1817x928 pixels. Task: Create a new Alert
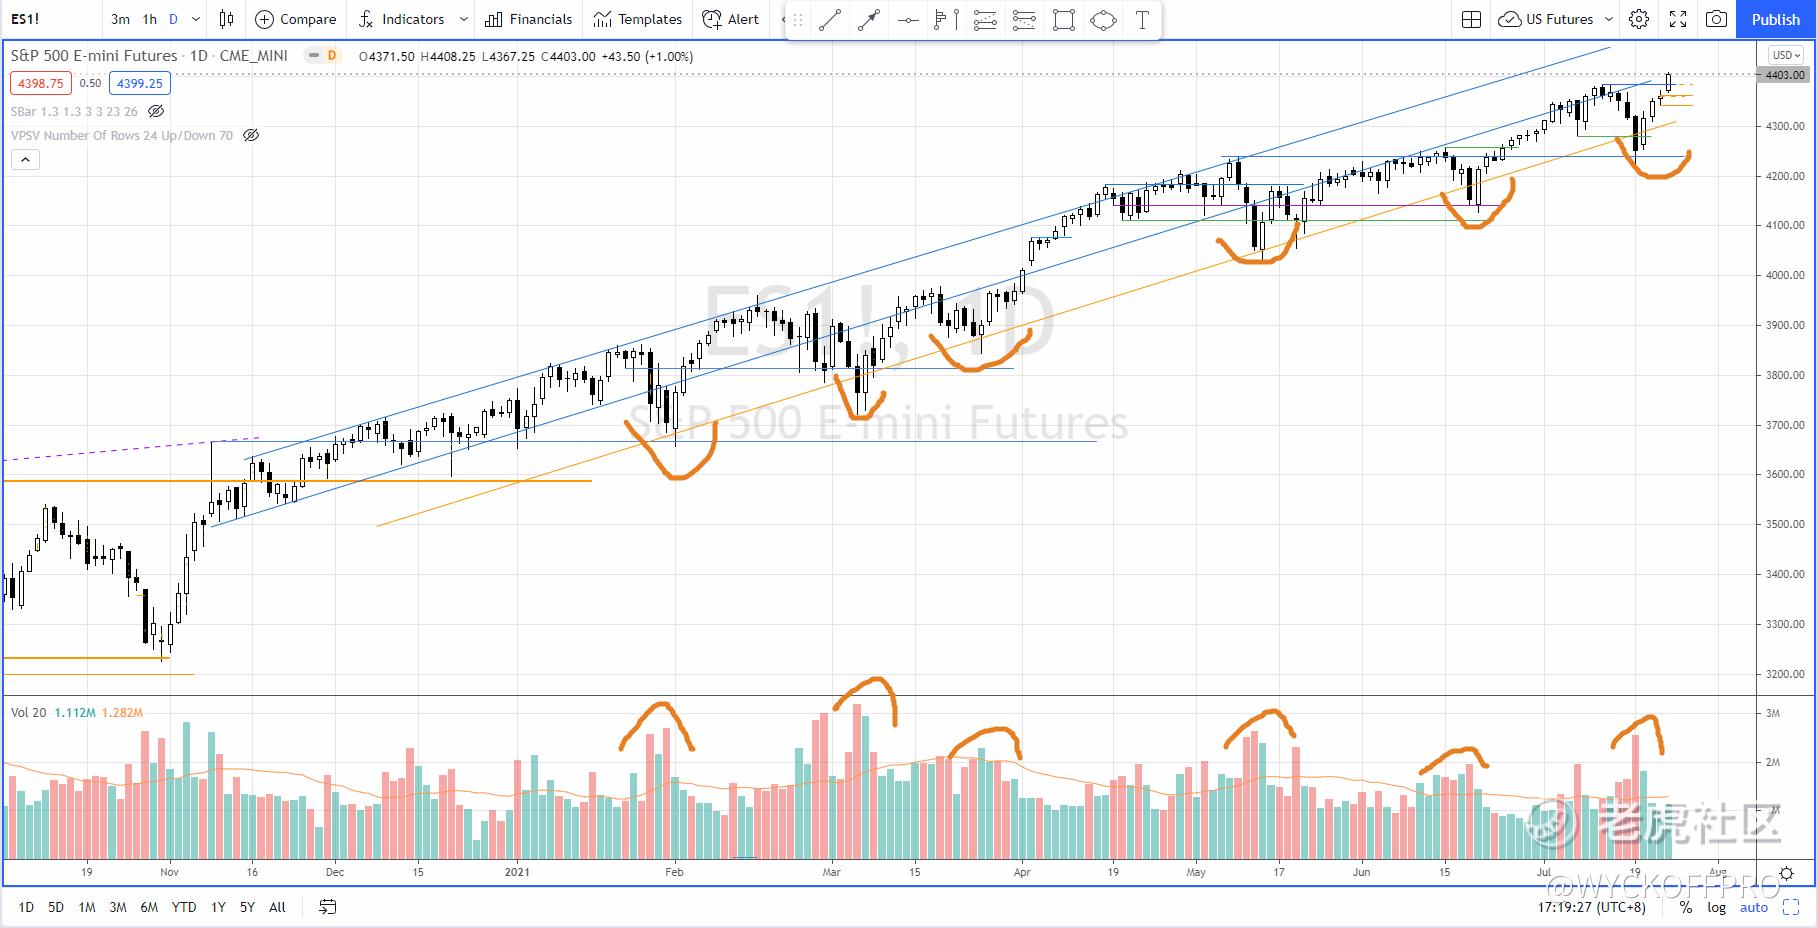click(x=731, y=19)
